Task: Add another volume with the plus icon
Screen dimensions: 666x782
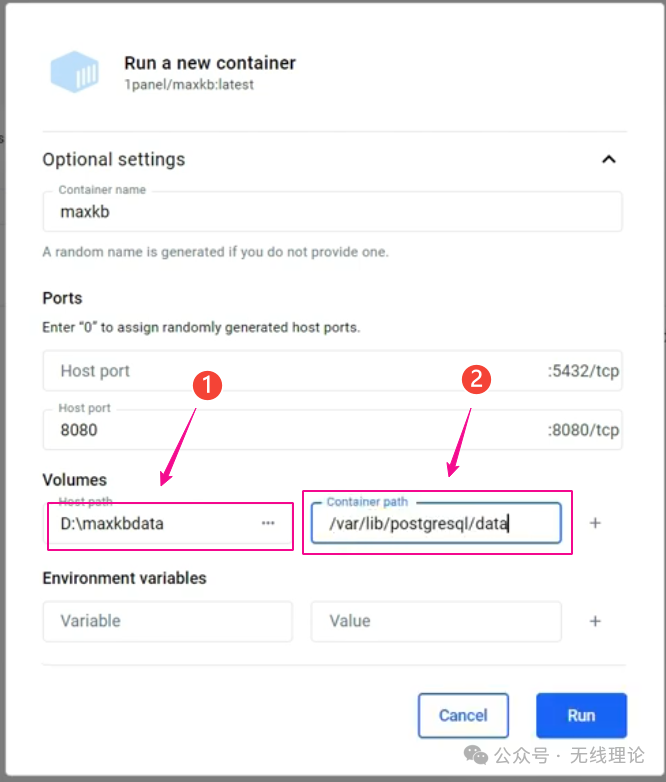Action: point(595,523)
